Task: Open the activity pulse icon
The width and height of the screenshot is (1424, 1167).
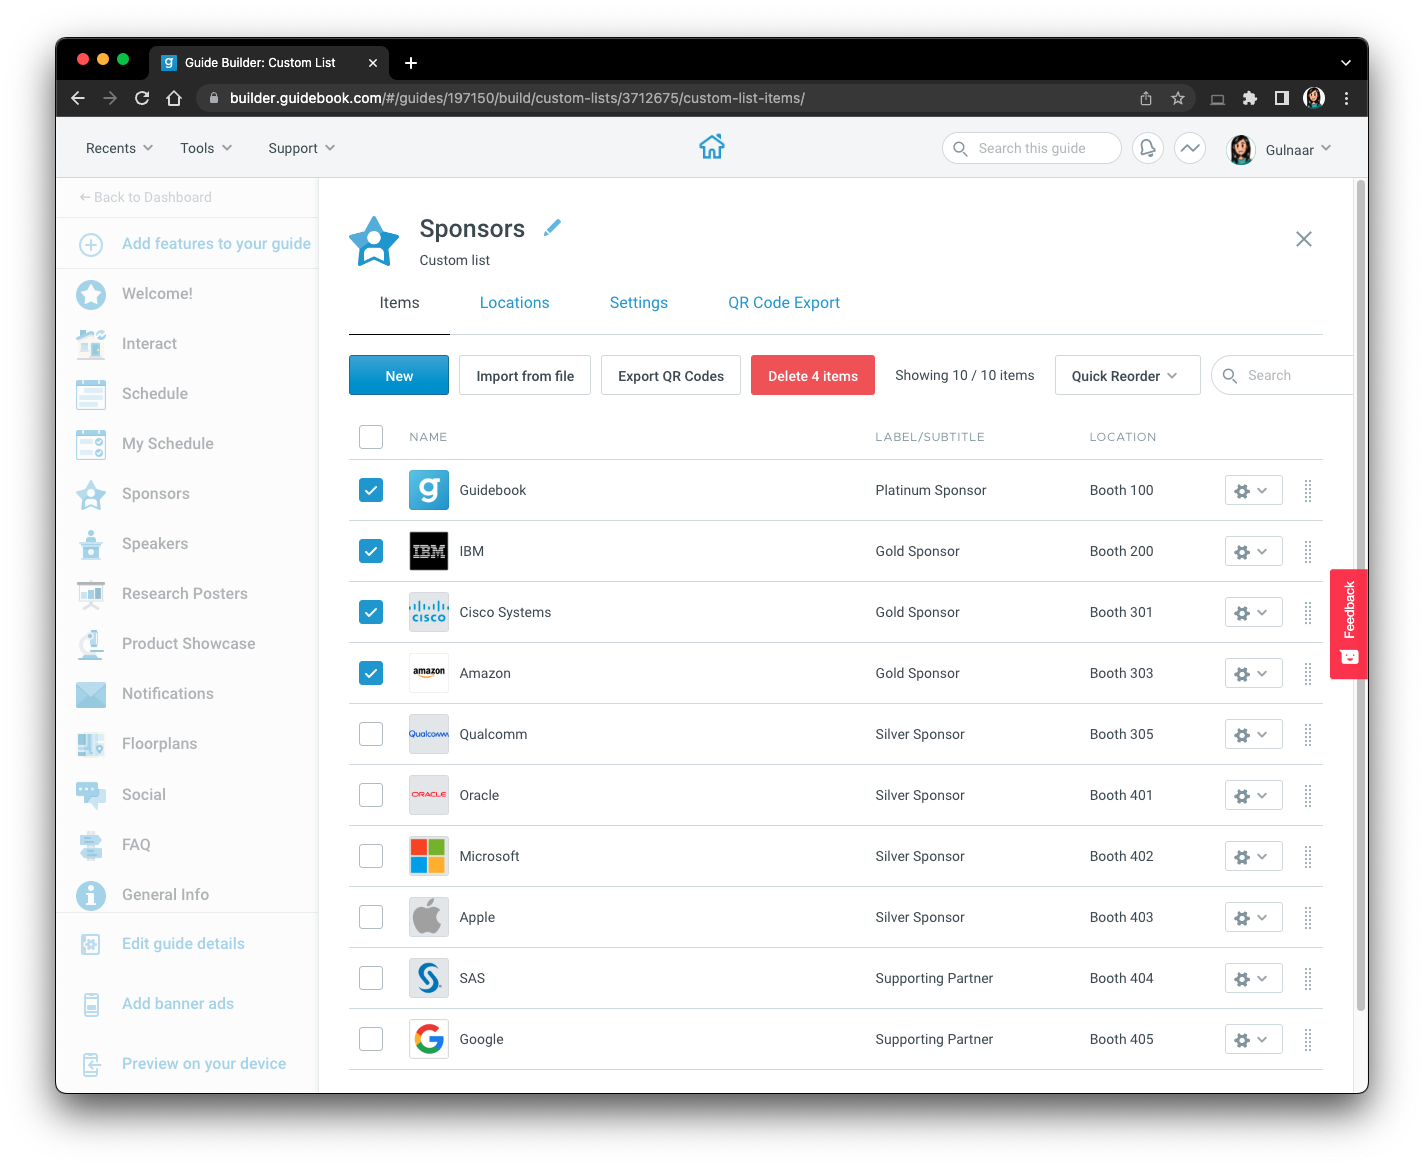Action: (x=1190, y=149)
